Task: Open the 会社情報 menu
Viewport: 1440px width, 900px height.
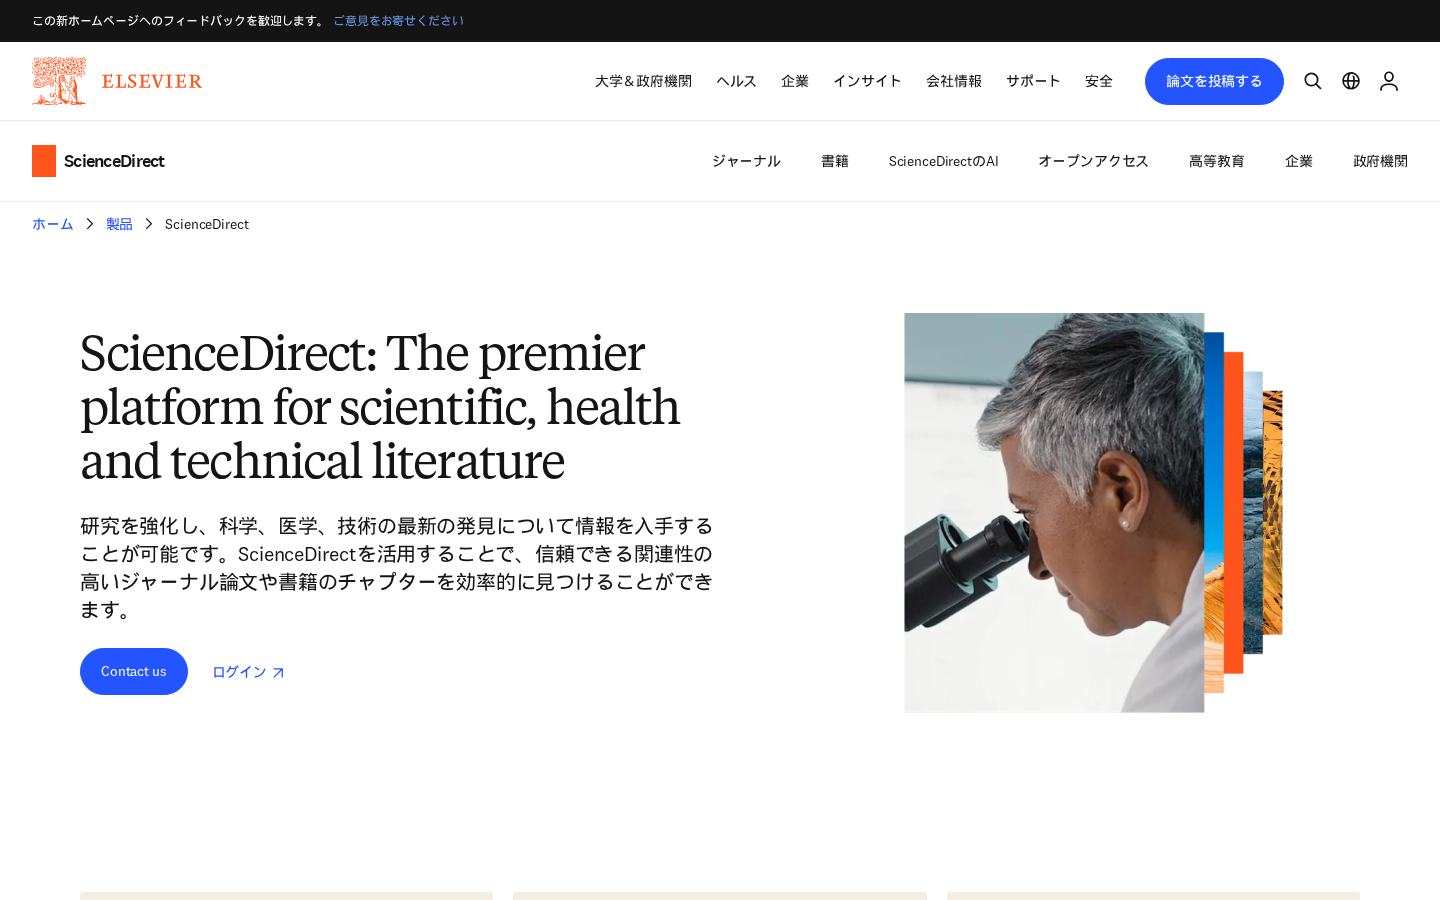Action: (x=954, y=81)
